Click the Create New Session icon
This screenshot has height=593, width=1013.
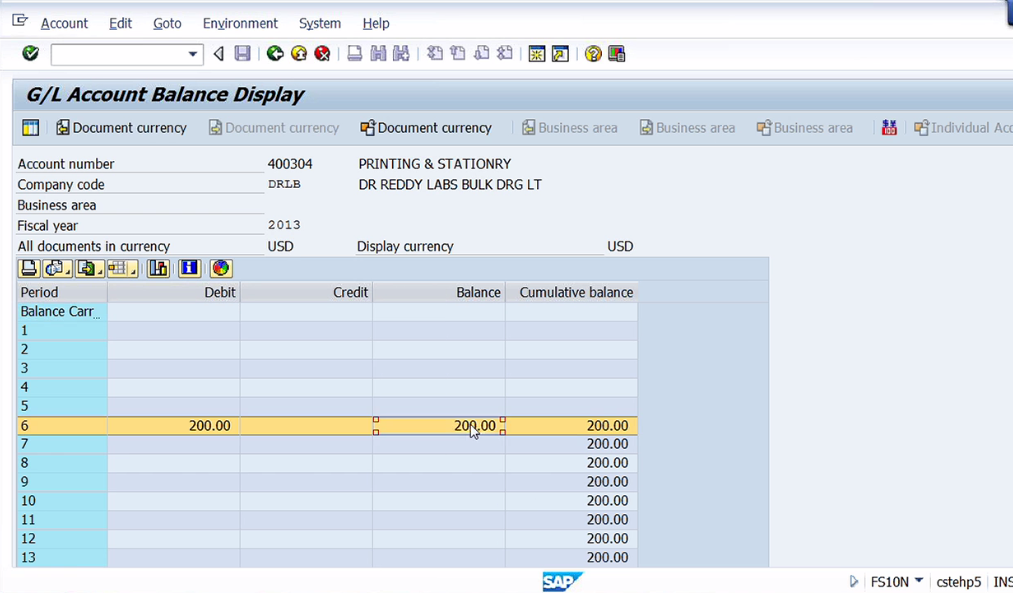(537, 54)
